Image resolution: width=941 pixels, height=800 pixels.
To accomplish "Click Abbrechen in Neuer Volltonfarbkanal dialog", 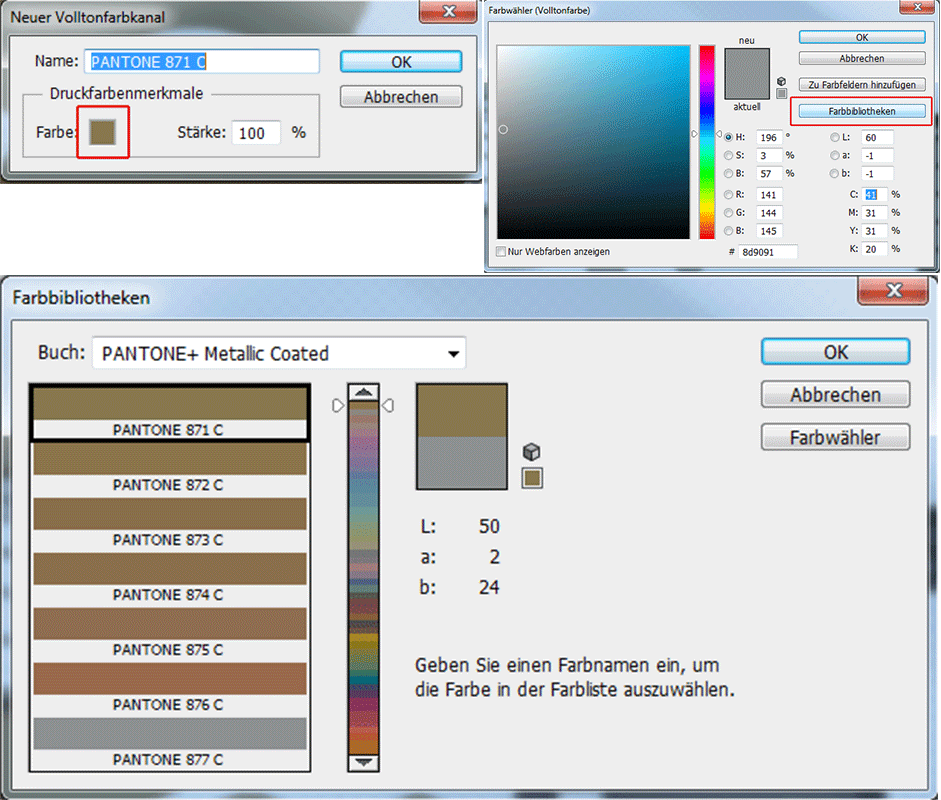I will click(401, 97).
